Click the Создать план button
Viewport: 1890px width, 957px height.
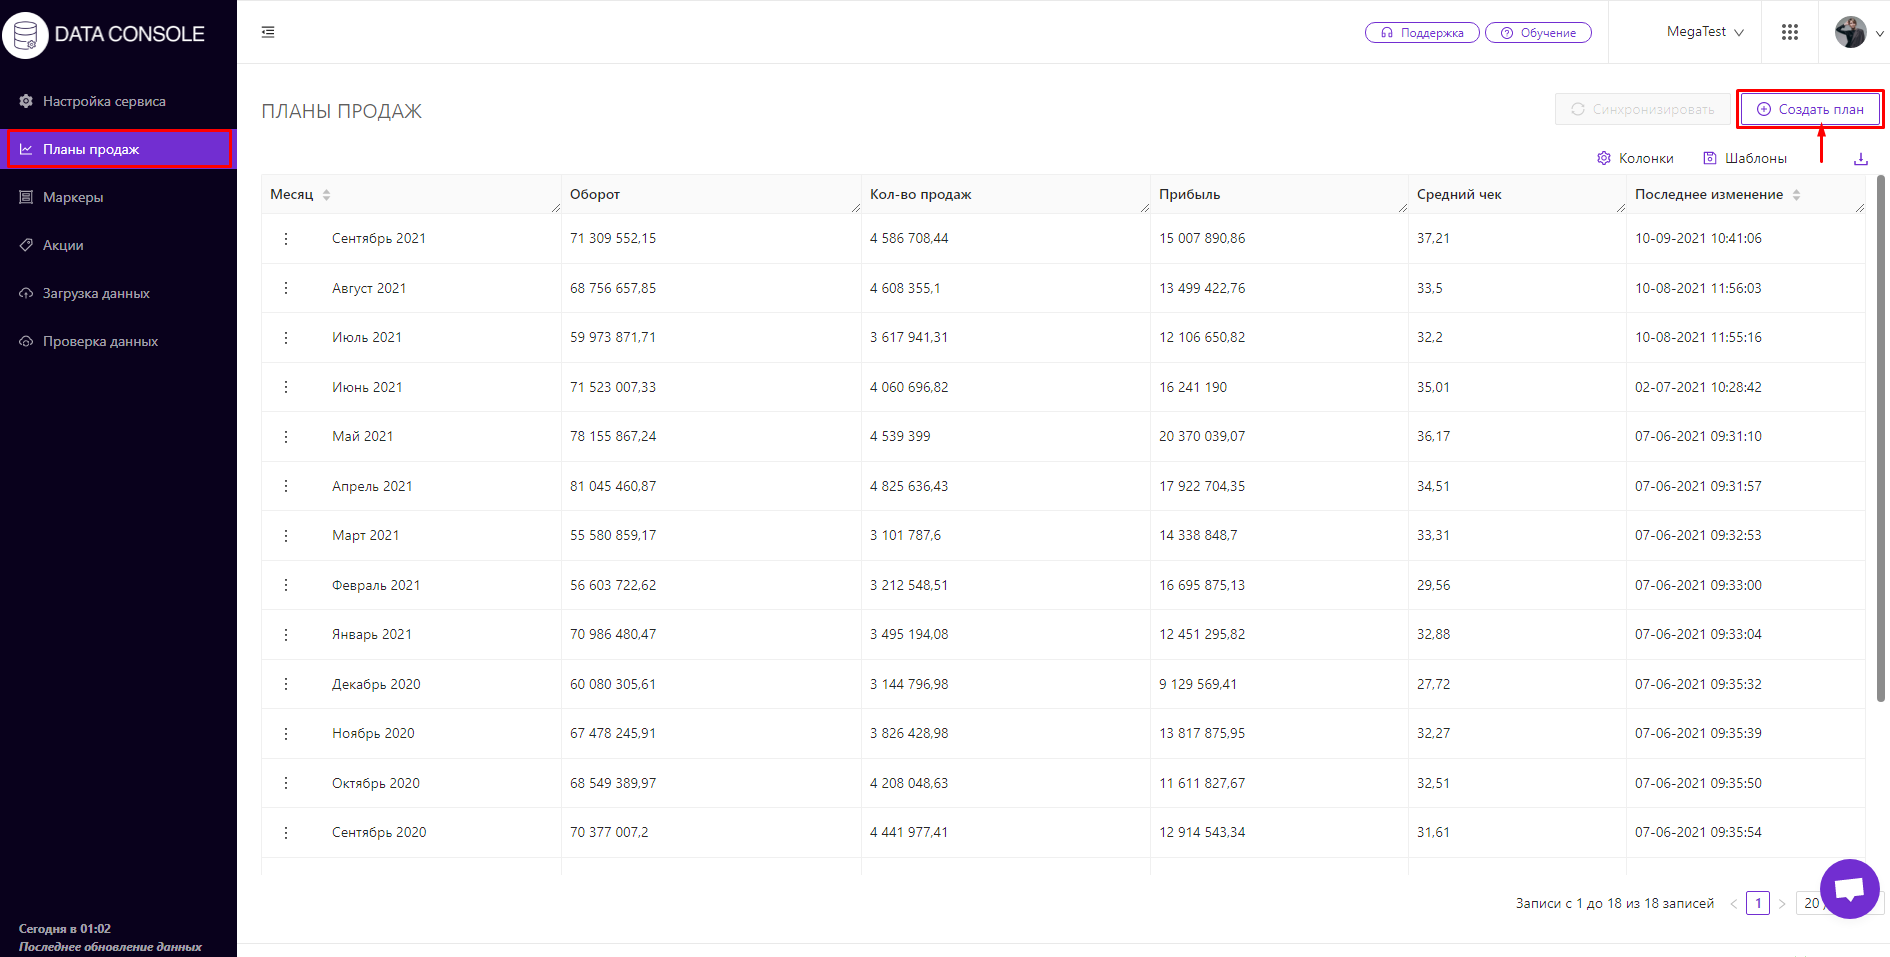coord(1810,110)
